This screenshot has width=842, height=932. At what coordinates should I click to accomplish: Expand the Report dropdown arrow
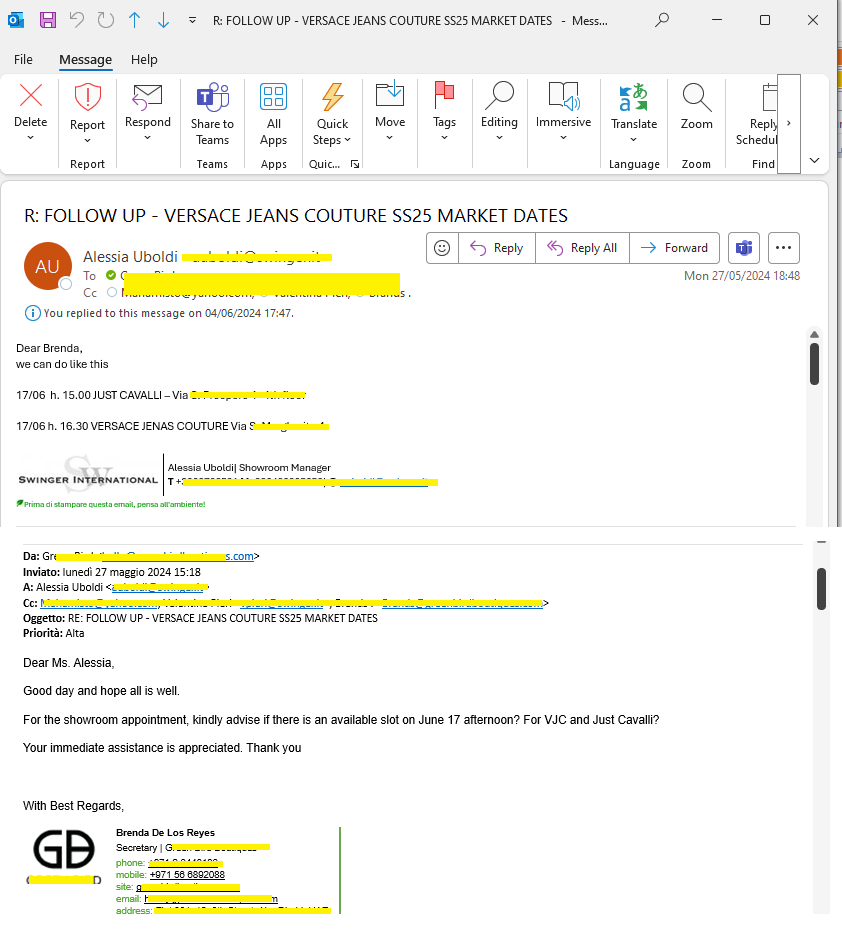coord(87,141)
